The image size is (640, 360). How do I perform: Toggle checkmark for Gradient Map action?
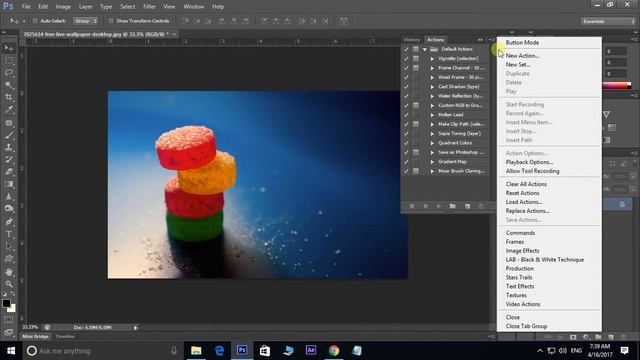pos(406,162)
